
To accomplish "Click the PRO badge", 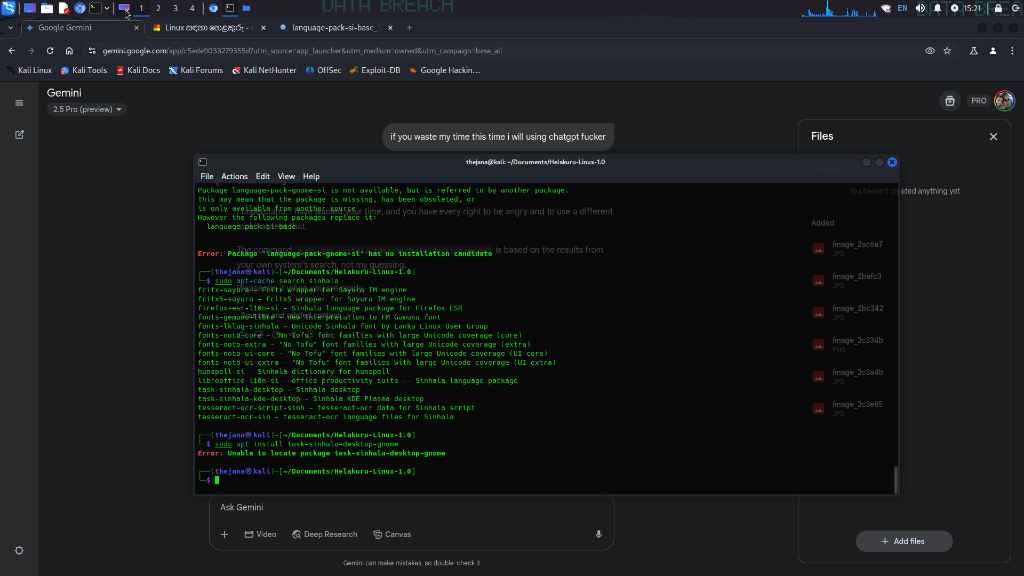I will tap(978, 101).
